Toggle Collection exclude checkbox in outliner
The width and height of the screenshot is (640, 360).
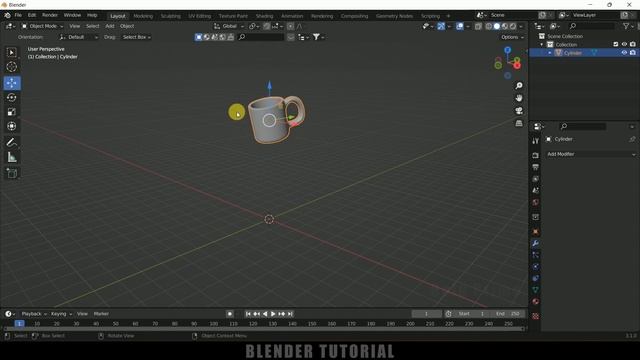tap(616, 44)
